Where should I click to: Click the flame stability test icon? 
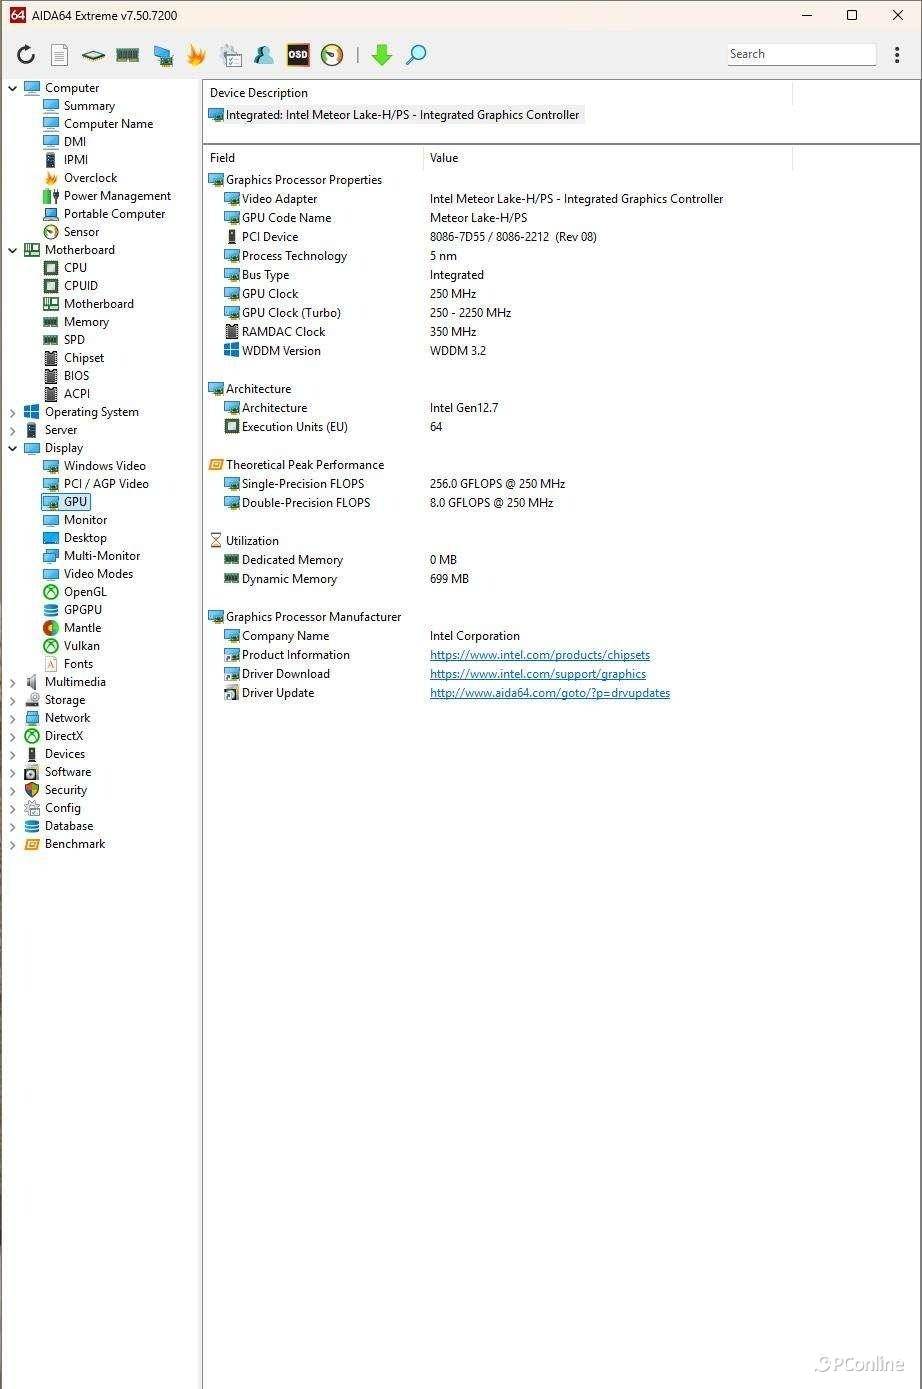[x=196, y=55]
